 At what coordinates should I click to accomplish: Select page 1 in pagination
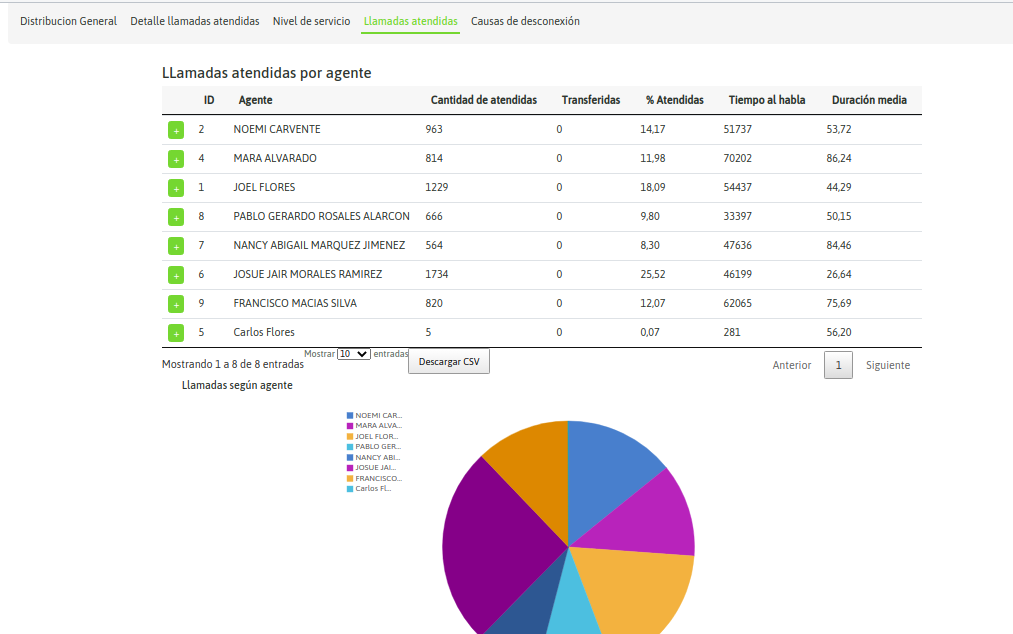point(839,365)
